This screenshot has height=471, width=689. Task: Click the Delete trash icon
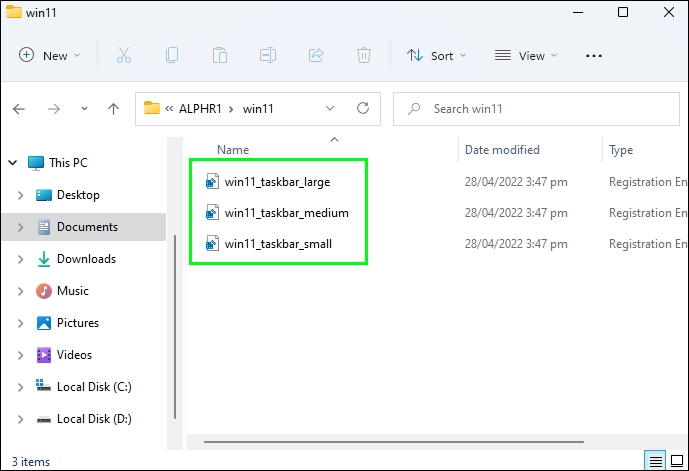click(364, 56)
